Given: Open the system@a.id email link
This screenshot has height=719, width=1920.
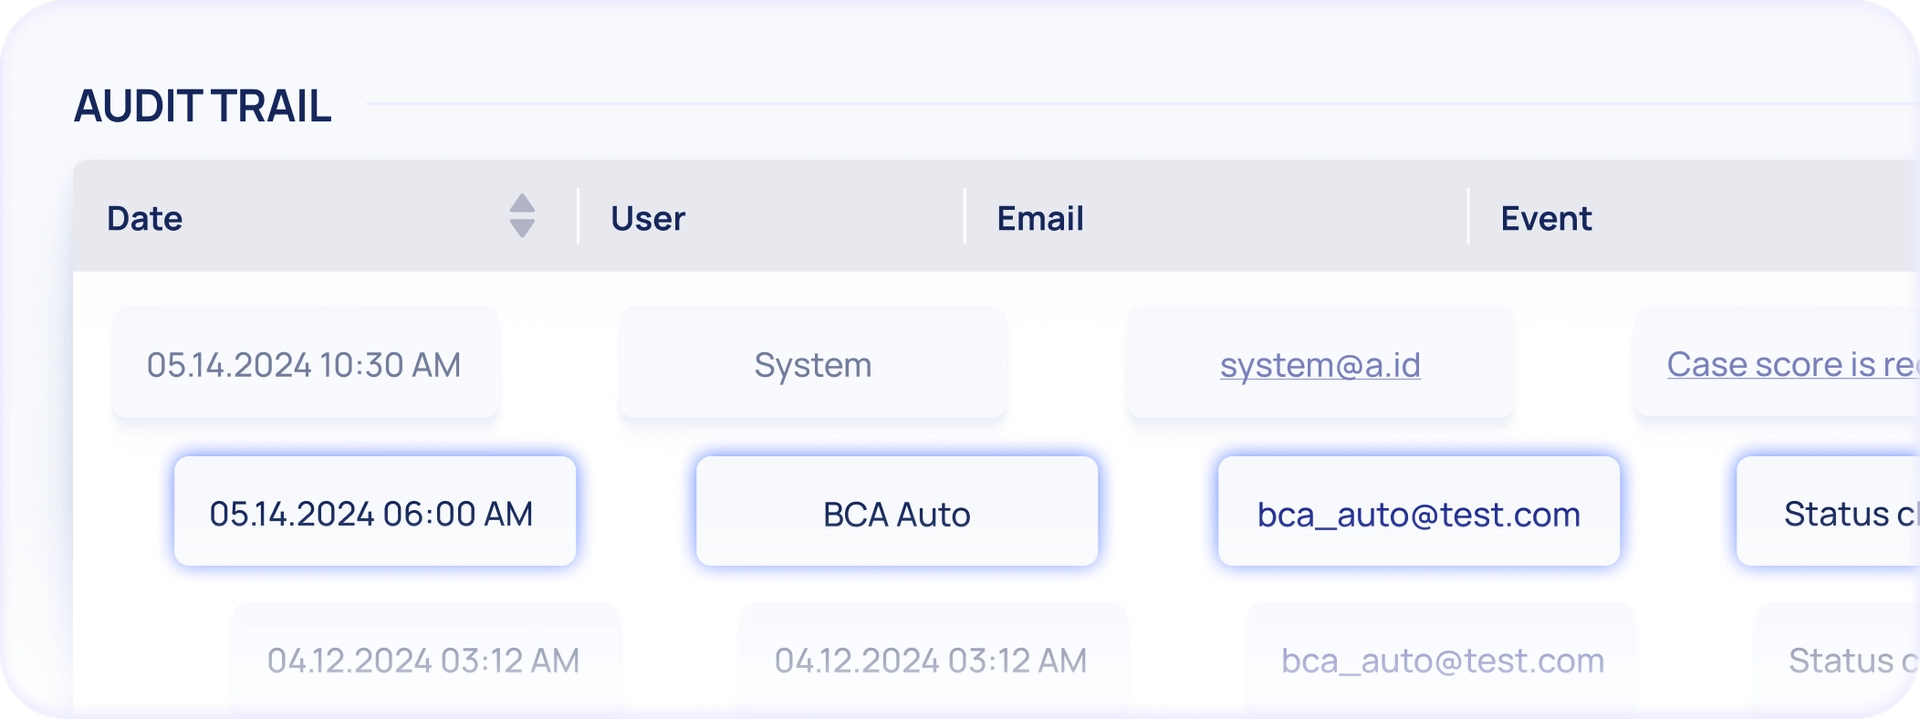Looking at the screenshot, I should pos(1320,365).
